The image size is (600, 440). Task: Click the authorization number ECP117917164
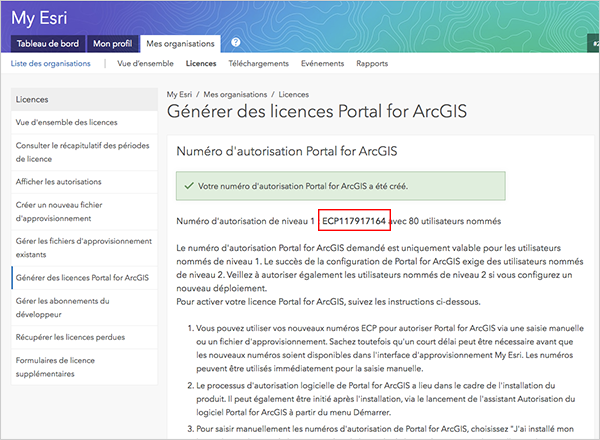coord(354,221)
